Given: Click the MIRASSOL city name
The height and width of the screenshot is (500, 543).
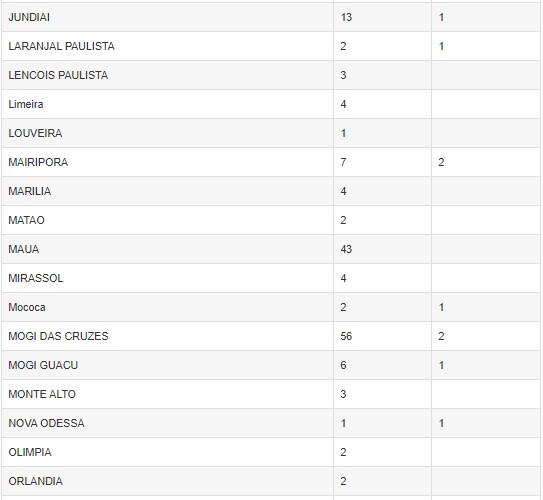Looking at the screenshot, I should (36, 278).
